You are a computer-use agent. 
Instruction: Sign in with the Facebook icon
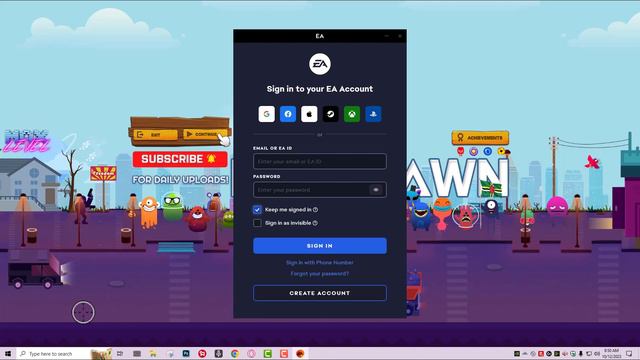click(x=288, y=114)
